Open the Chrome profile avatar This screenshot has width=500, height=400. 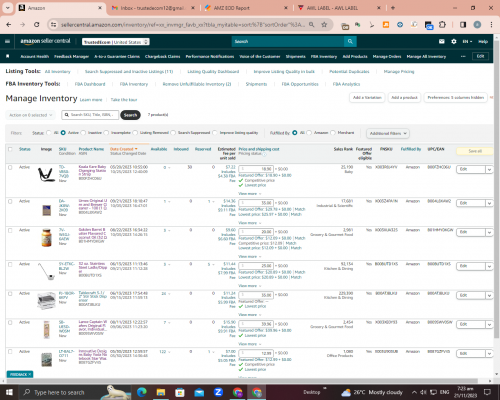point(477,25)
